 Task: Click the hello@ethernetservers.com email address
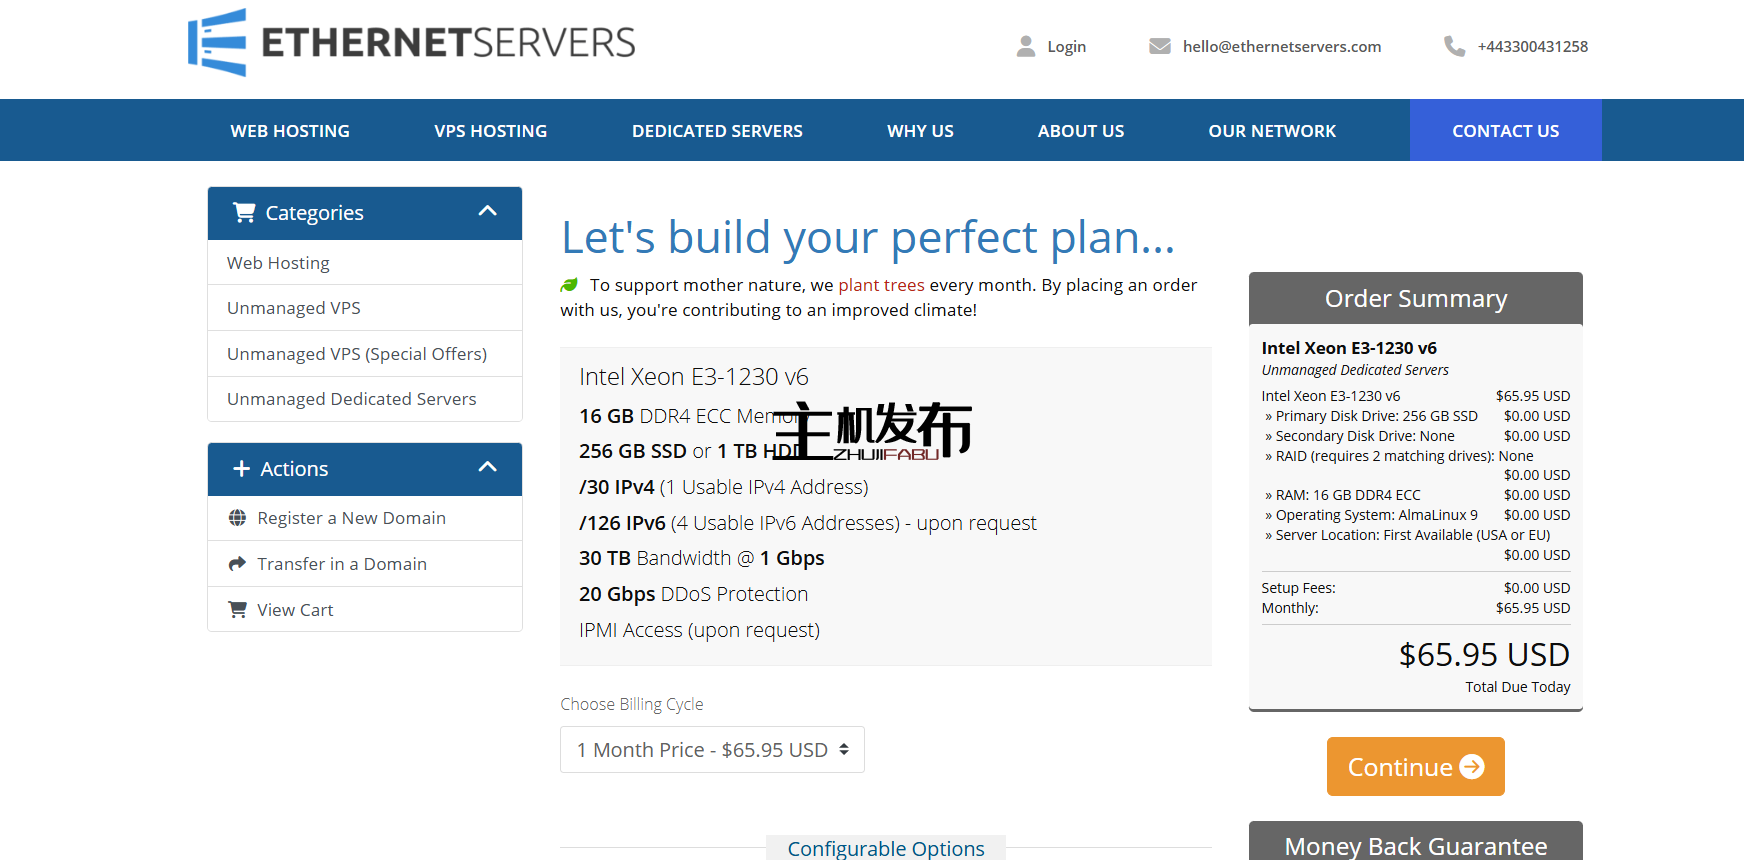pos(1281,46)
